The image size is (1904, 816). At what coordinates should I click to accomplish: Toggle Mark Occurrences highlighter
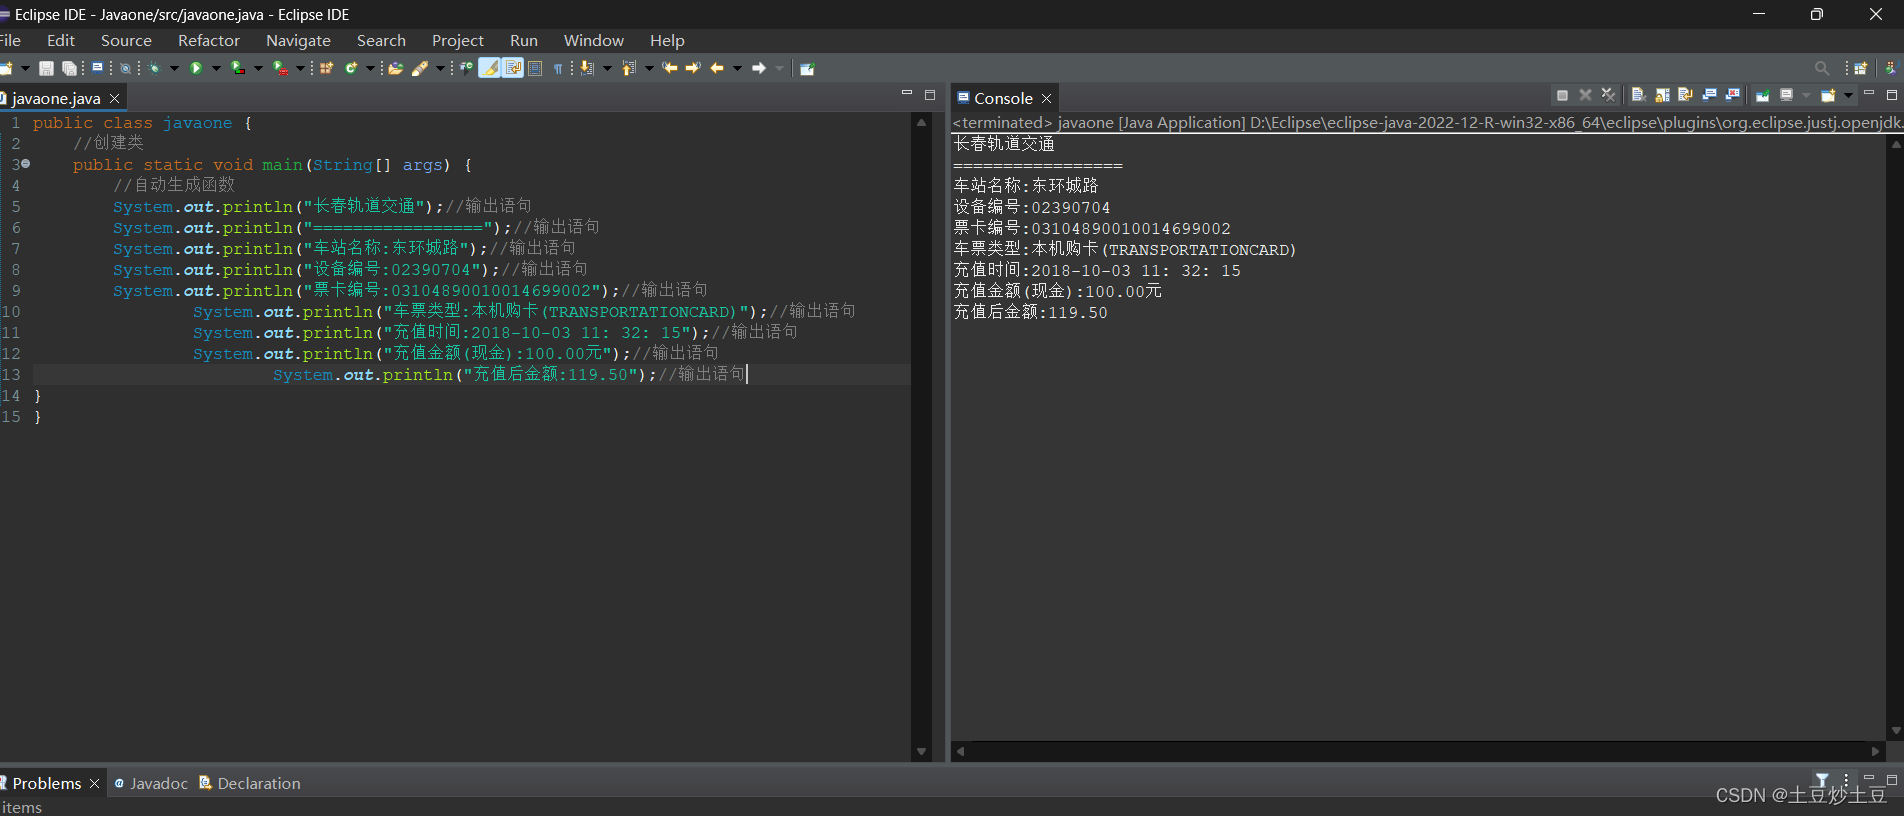(x=489, y=68)
